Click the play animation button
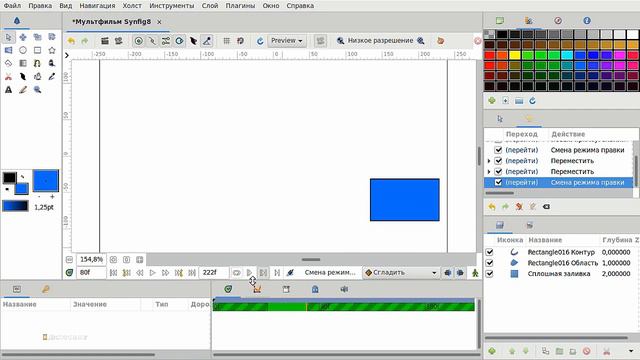This screenshot has width=640, height=360. coord(153,273)
